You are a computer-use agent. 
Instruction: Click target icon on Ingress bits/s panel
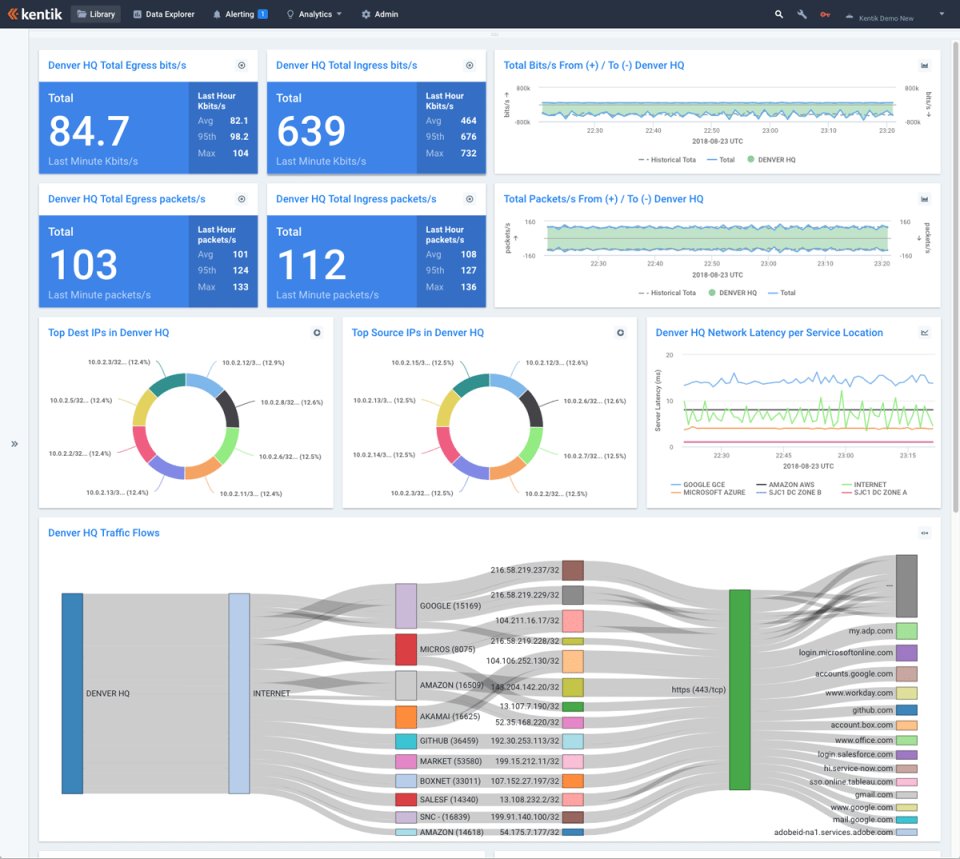click(x=470, y=66)
